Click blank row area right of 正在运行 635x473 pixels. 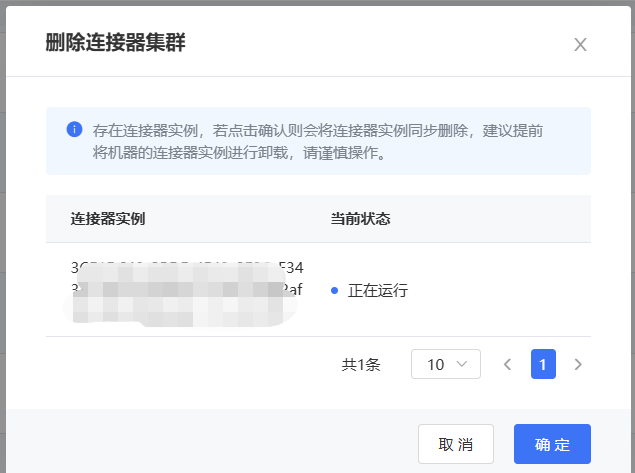500,291
